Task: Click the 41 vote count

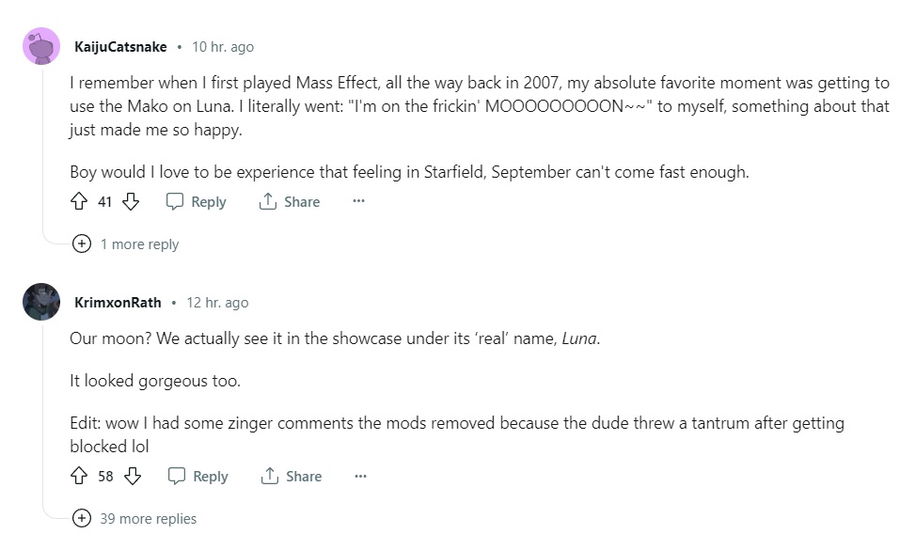Action: point(105,202)
